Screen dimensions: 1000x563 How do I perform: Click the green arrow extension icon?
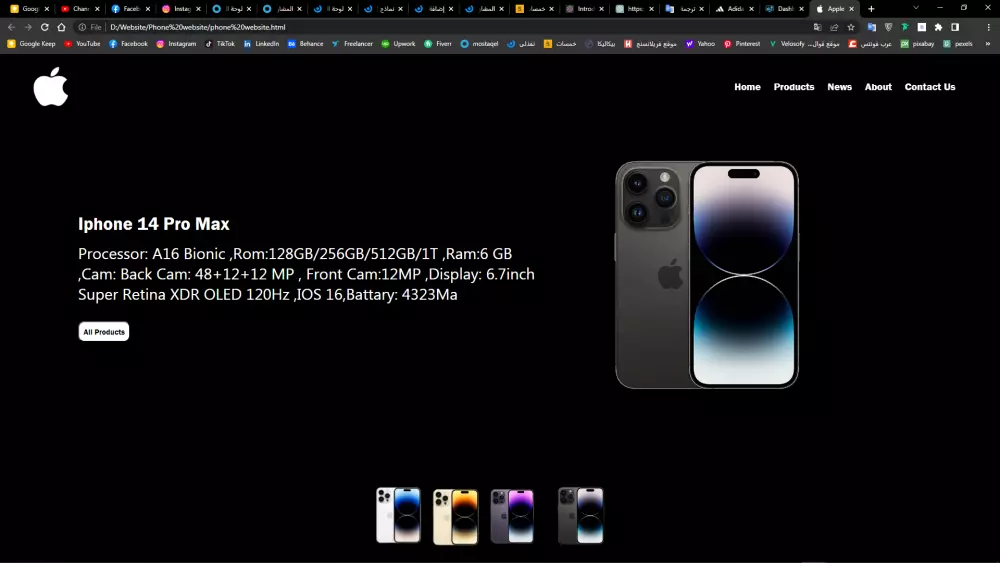pos(905,27)
